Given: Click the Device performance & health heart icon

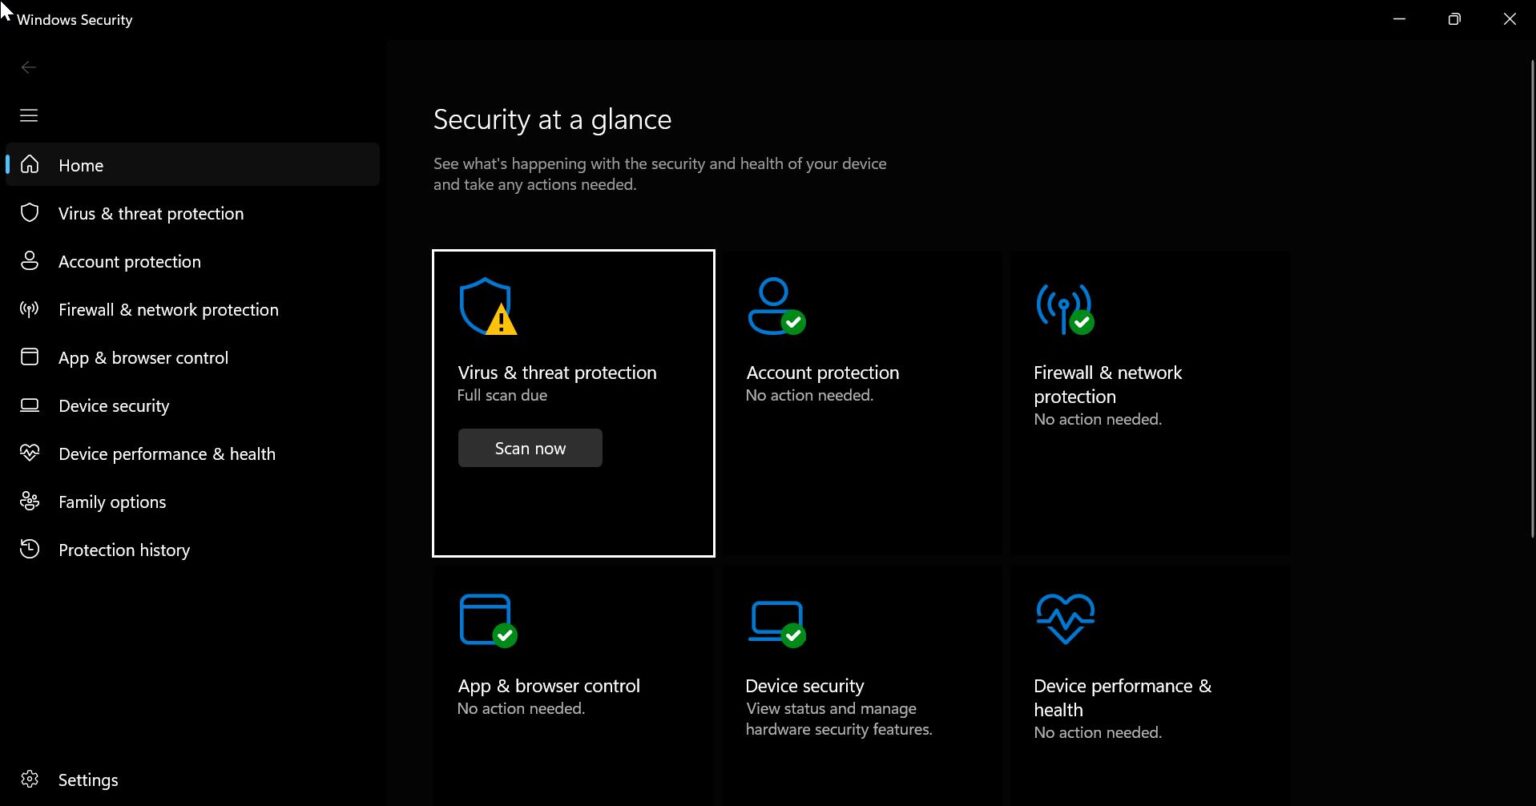Looking at the screenshot, I should (x=29, y=453).
